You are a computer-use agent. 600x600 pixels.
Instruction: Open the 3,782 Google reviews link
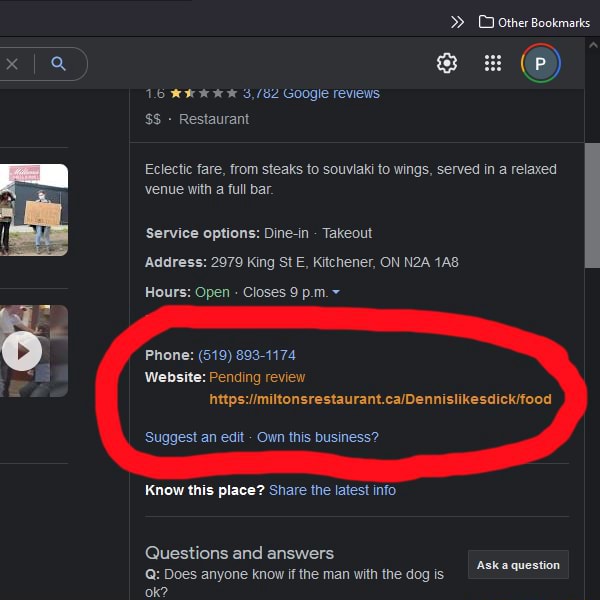[x=311, y=93]
